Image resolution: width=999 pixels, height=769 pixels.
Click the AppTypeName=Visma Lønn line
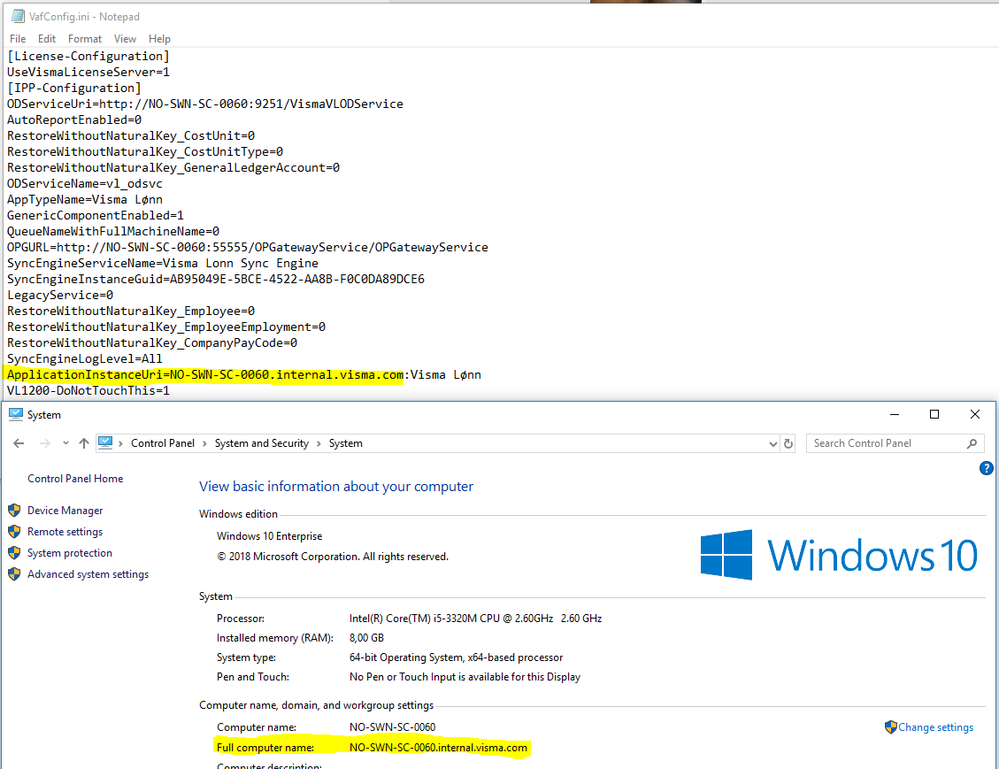pos(85,199)
